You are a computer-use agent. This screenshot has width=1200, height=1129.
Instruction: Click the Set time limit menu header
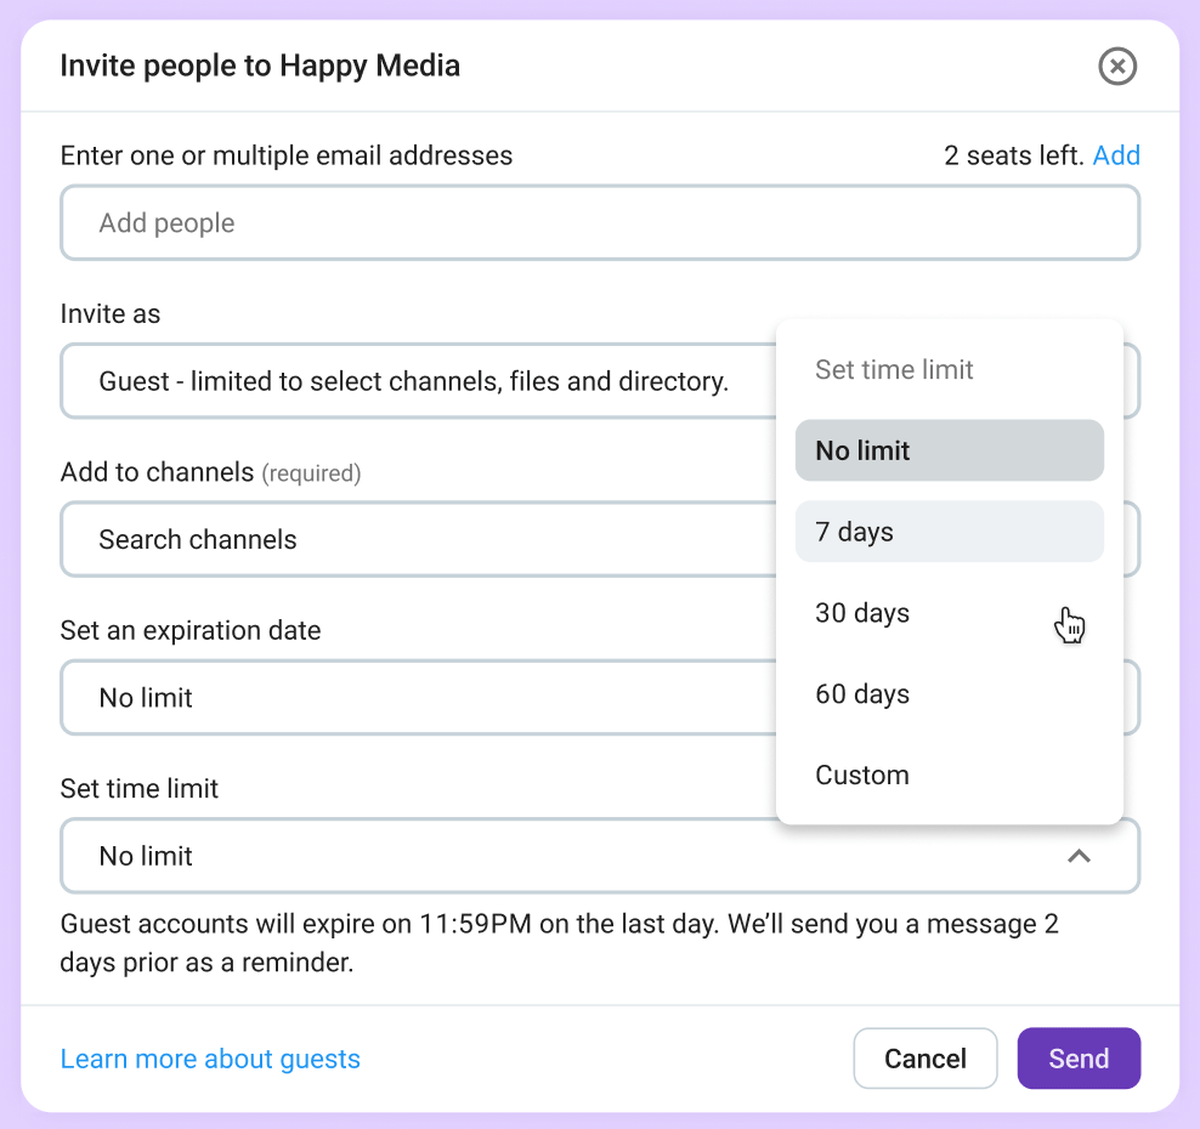point(894,369)
